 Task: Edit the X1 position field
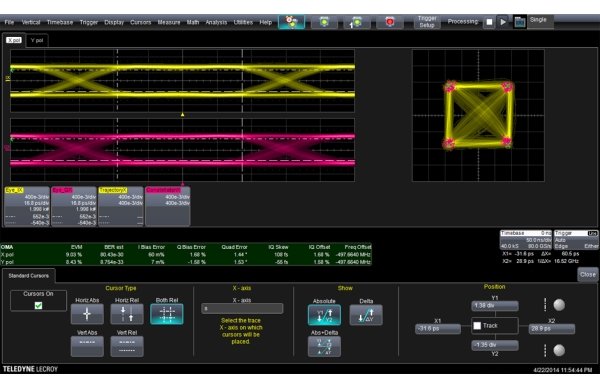click(x=438, y=329)
